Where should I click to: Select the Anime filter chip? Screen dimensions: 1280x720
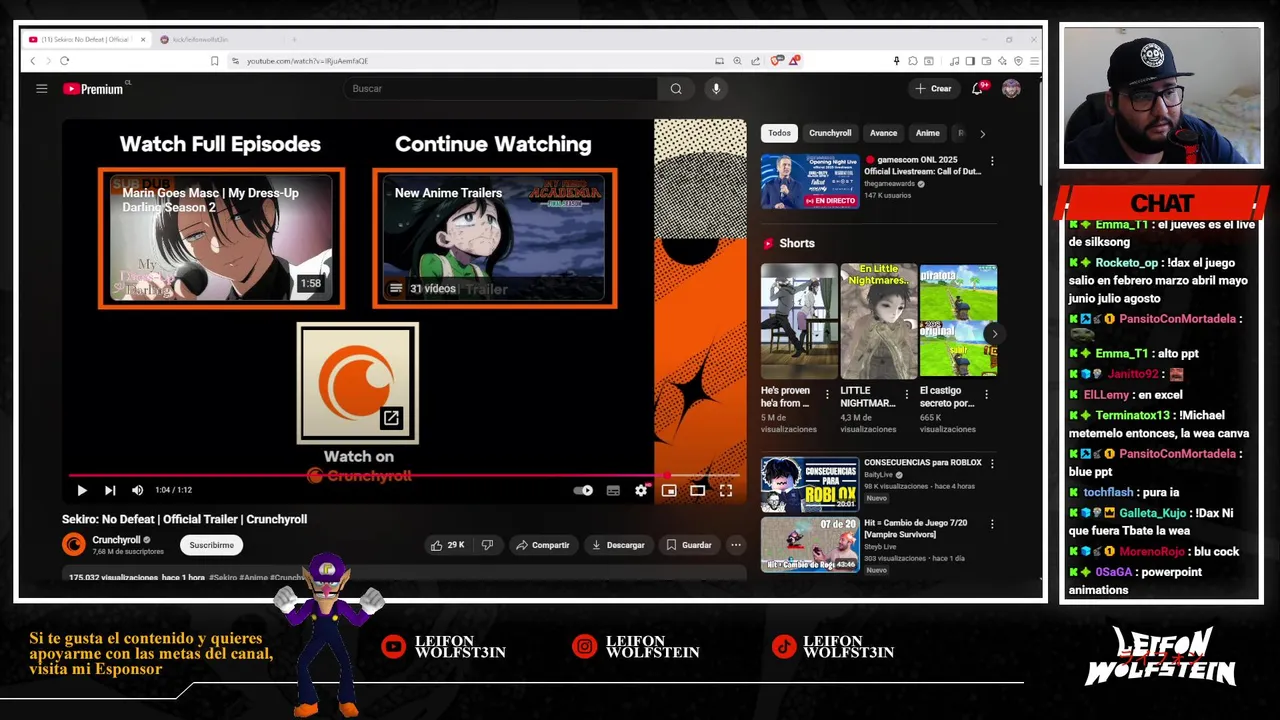pyautogui.click(x=928, y=133)
